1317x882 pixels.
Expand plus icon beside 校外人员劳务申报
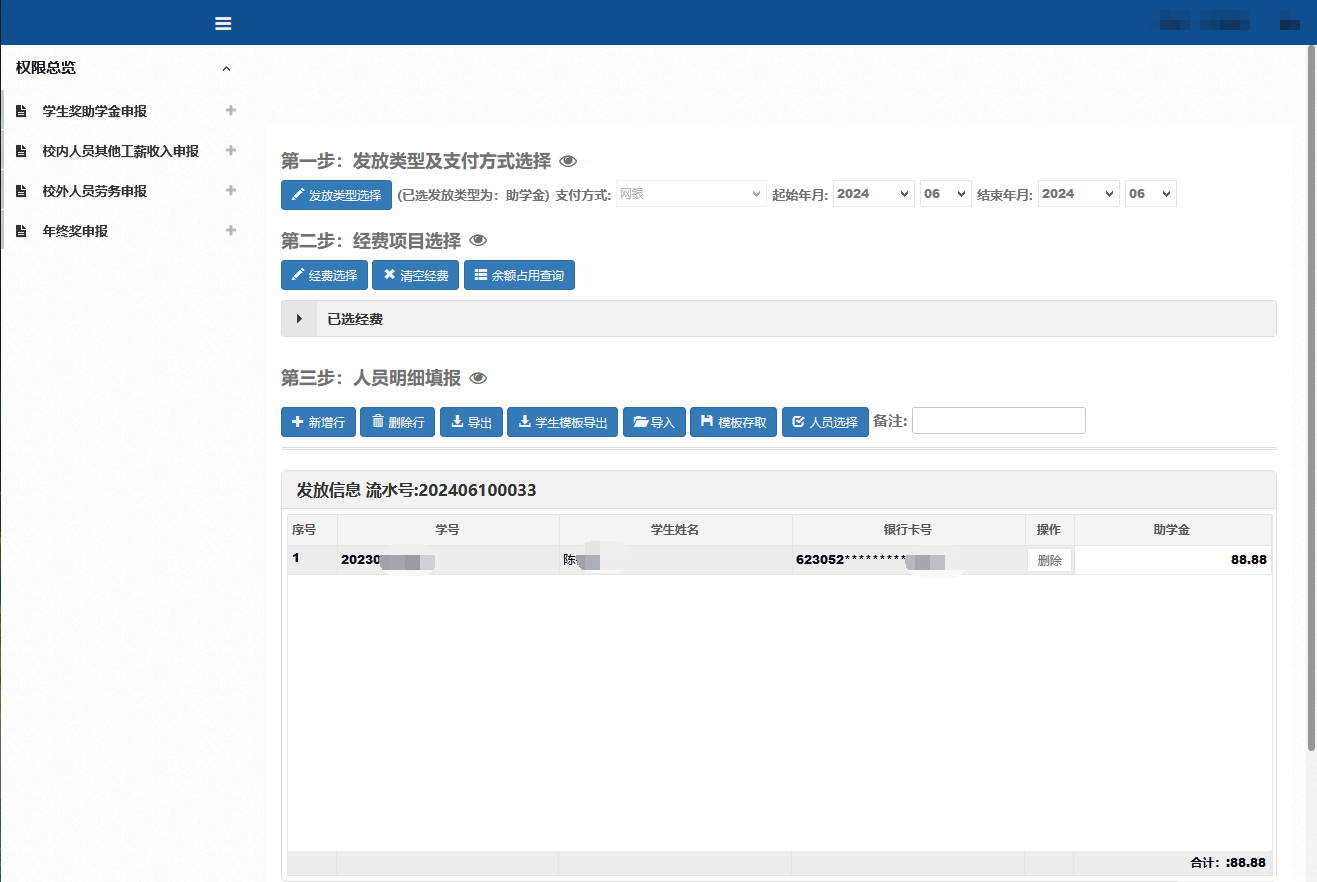point(231,190)
